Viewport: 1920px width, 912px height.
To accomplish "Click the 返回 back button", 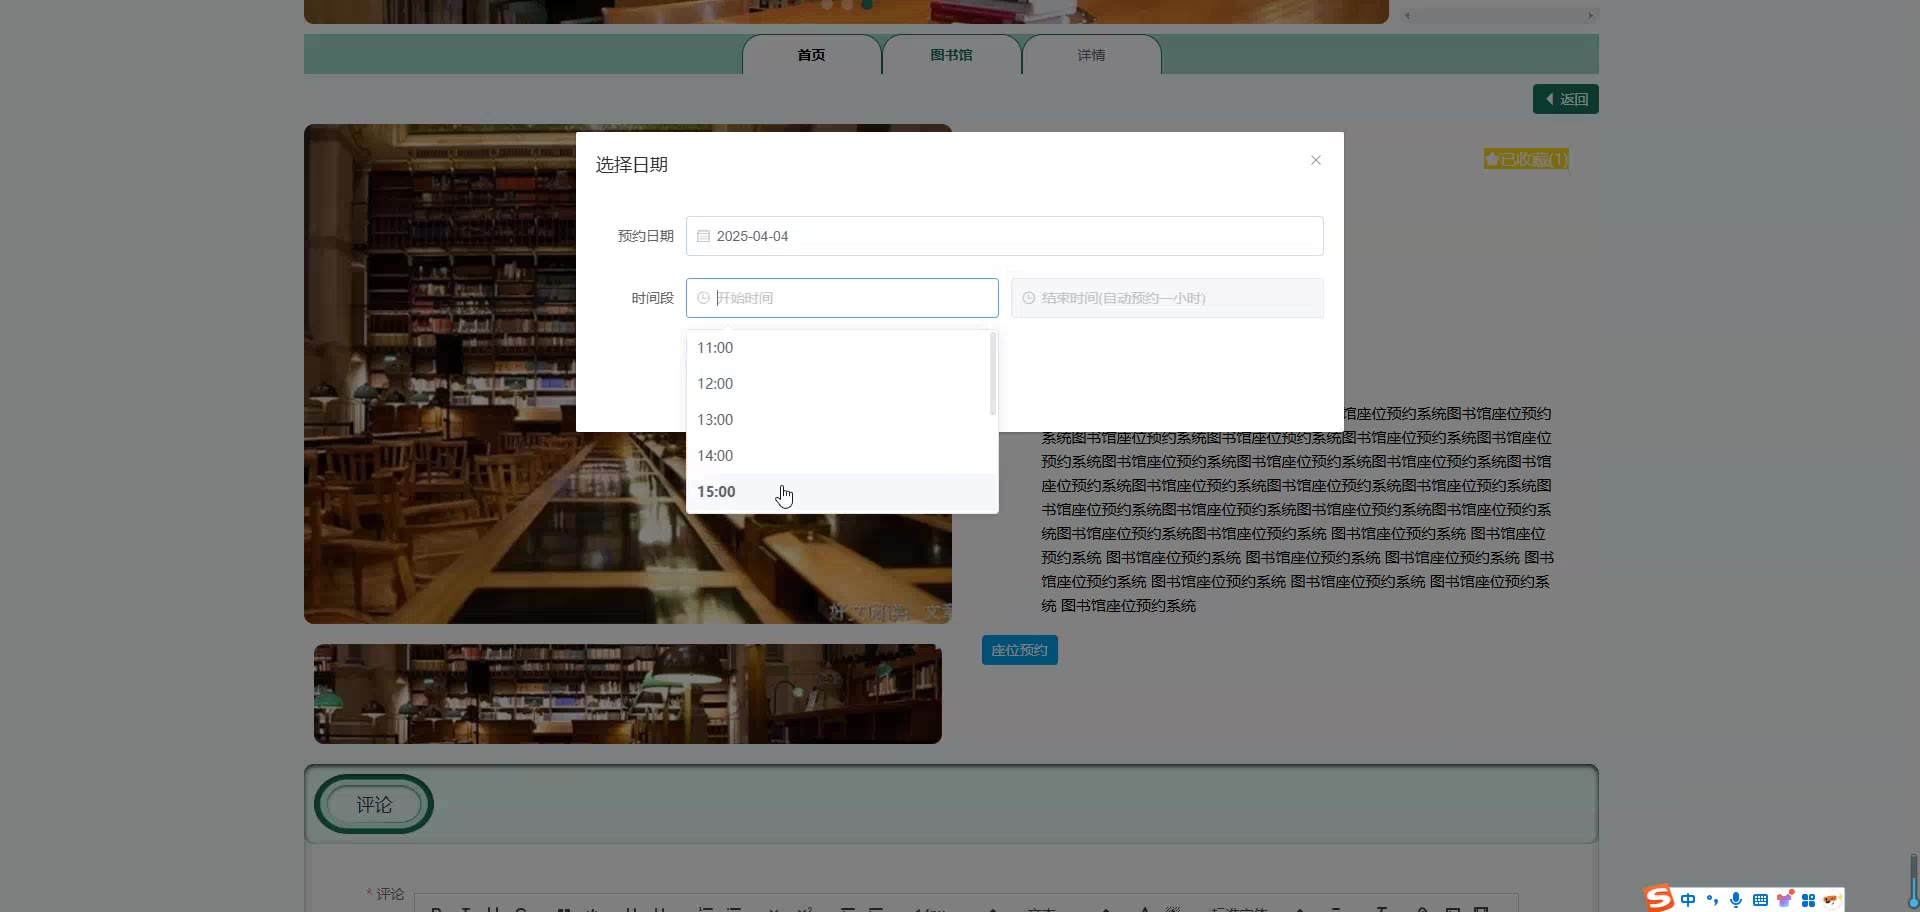I will tap(1565, 99).
